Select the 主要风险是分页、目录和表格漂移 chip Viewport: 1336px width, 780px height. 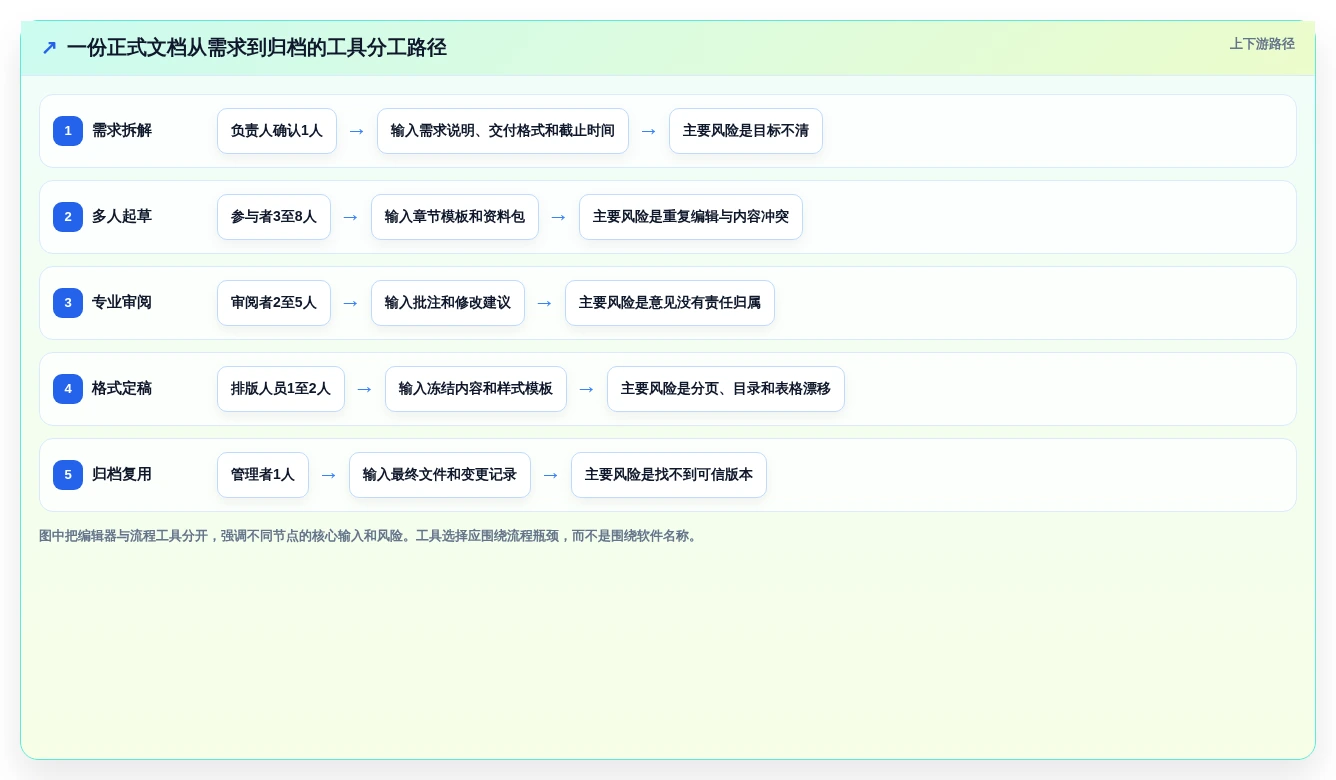point(726,389)
